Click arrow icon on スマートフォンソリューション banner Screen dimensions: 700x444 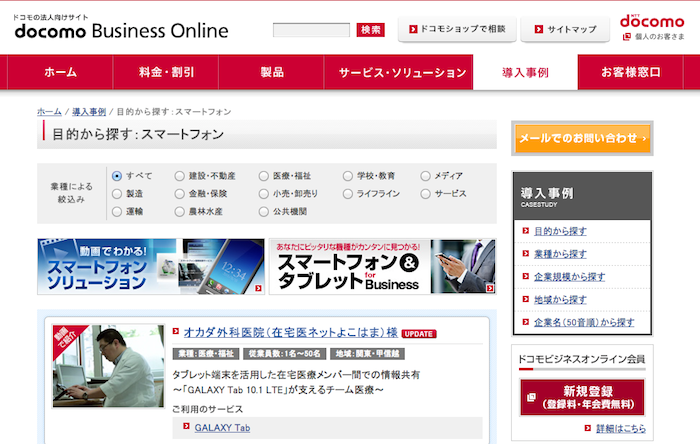pos(258,288)
